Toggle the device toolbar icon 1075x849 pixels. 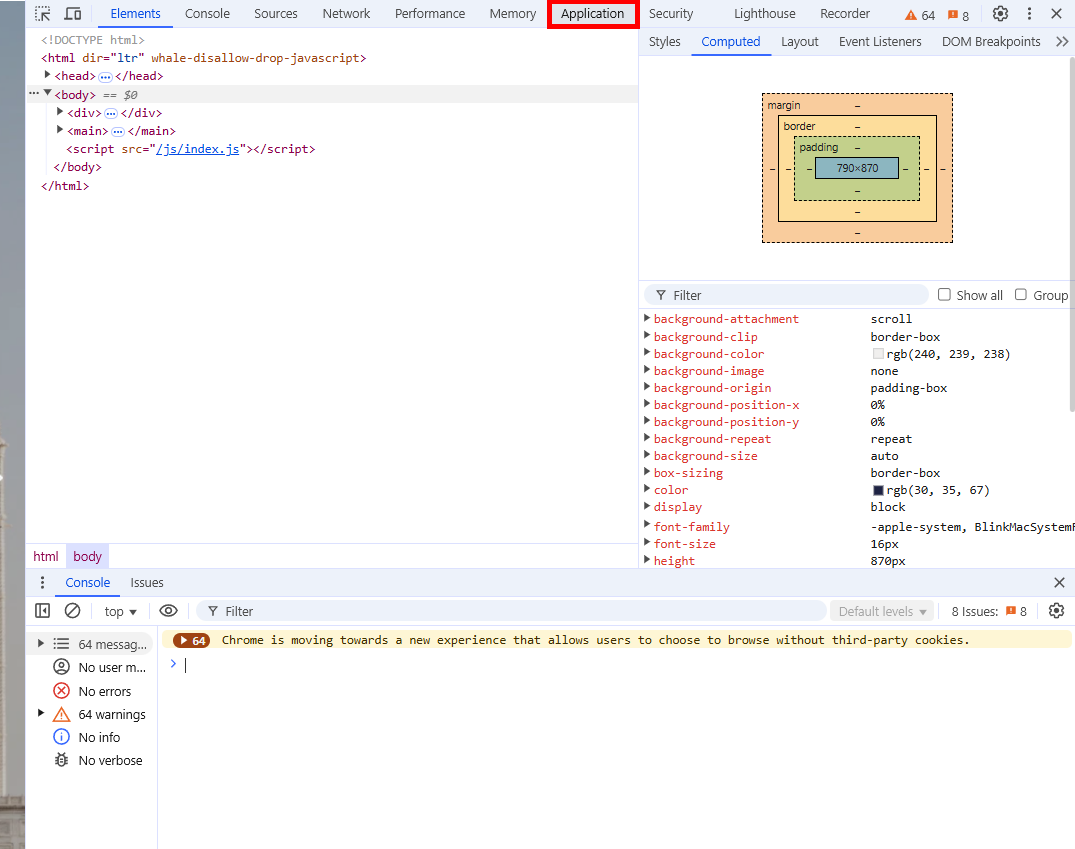click(x=73, y=14)
